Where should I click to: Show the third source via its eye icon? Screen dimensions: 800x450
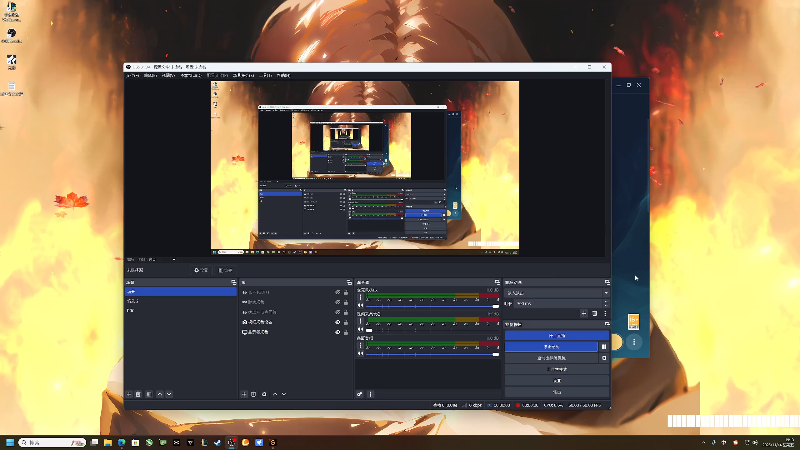pos(337,312)
